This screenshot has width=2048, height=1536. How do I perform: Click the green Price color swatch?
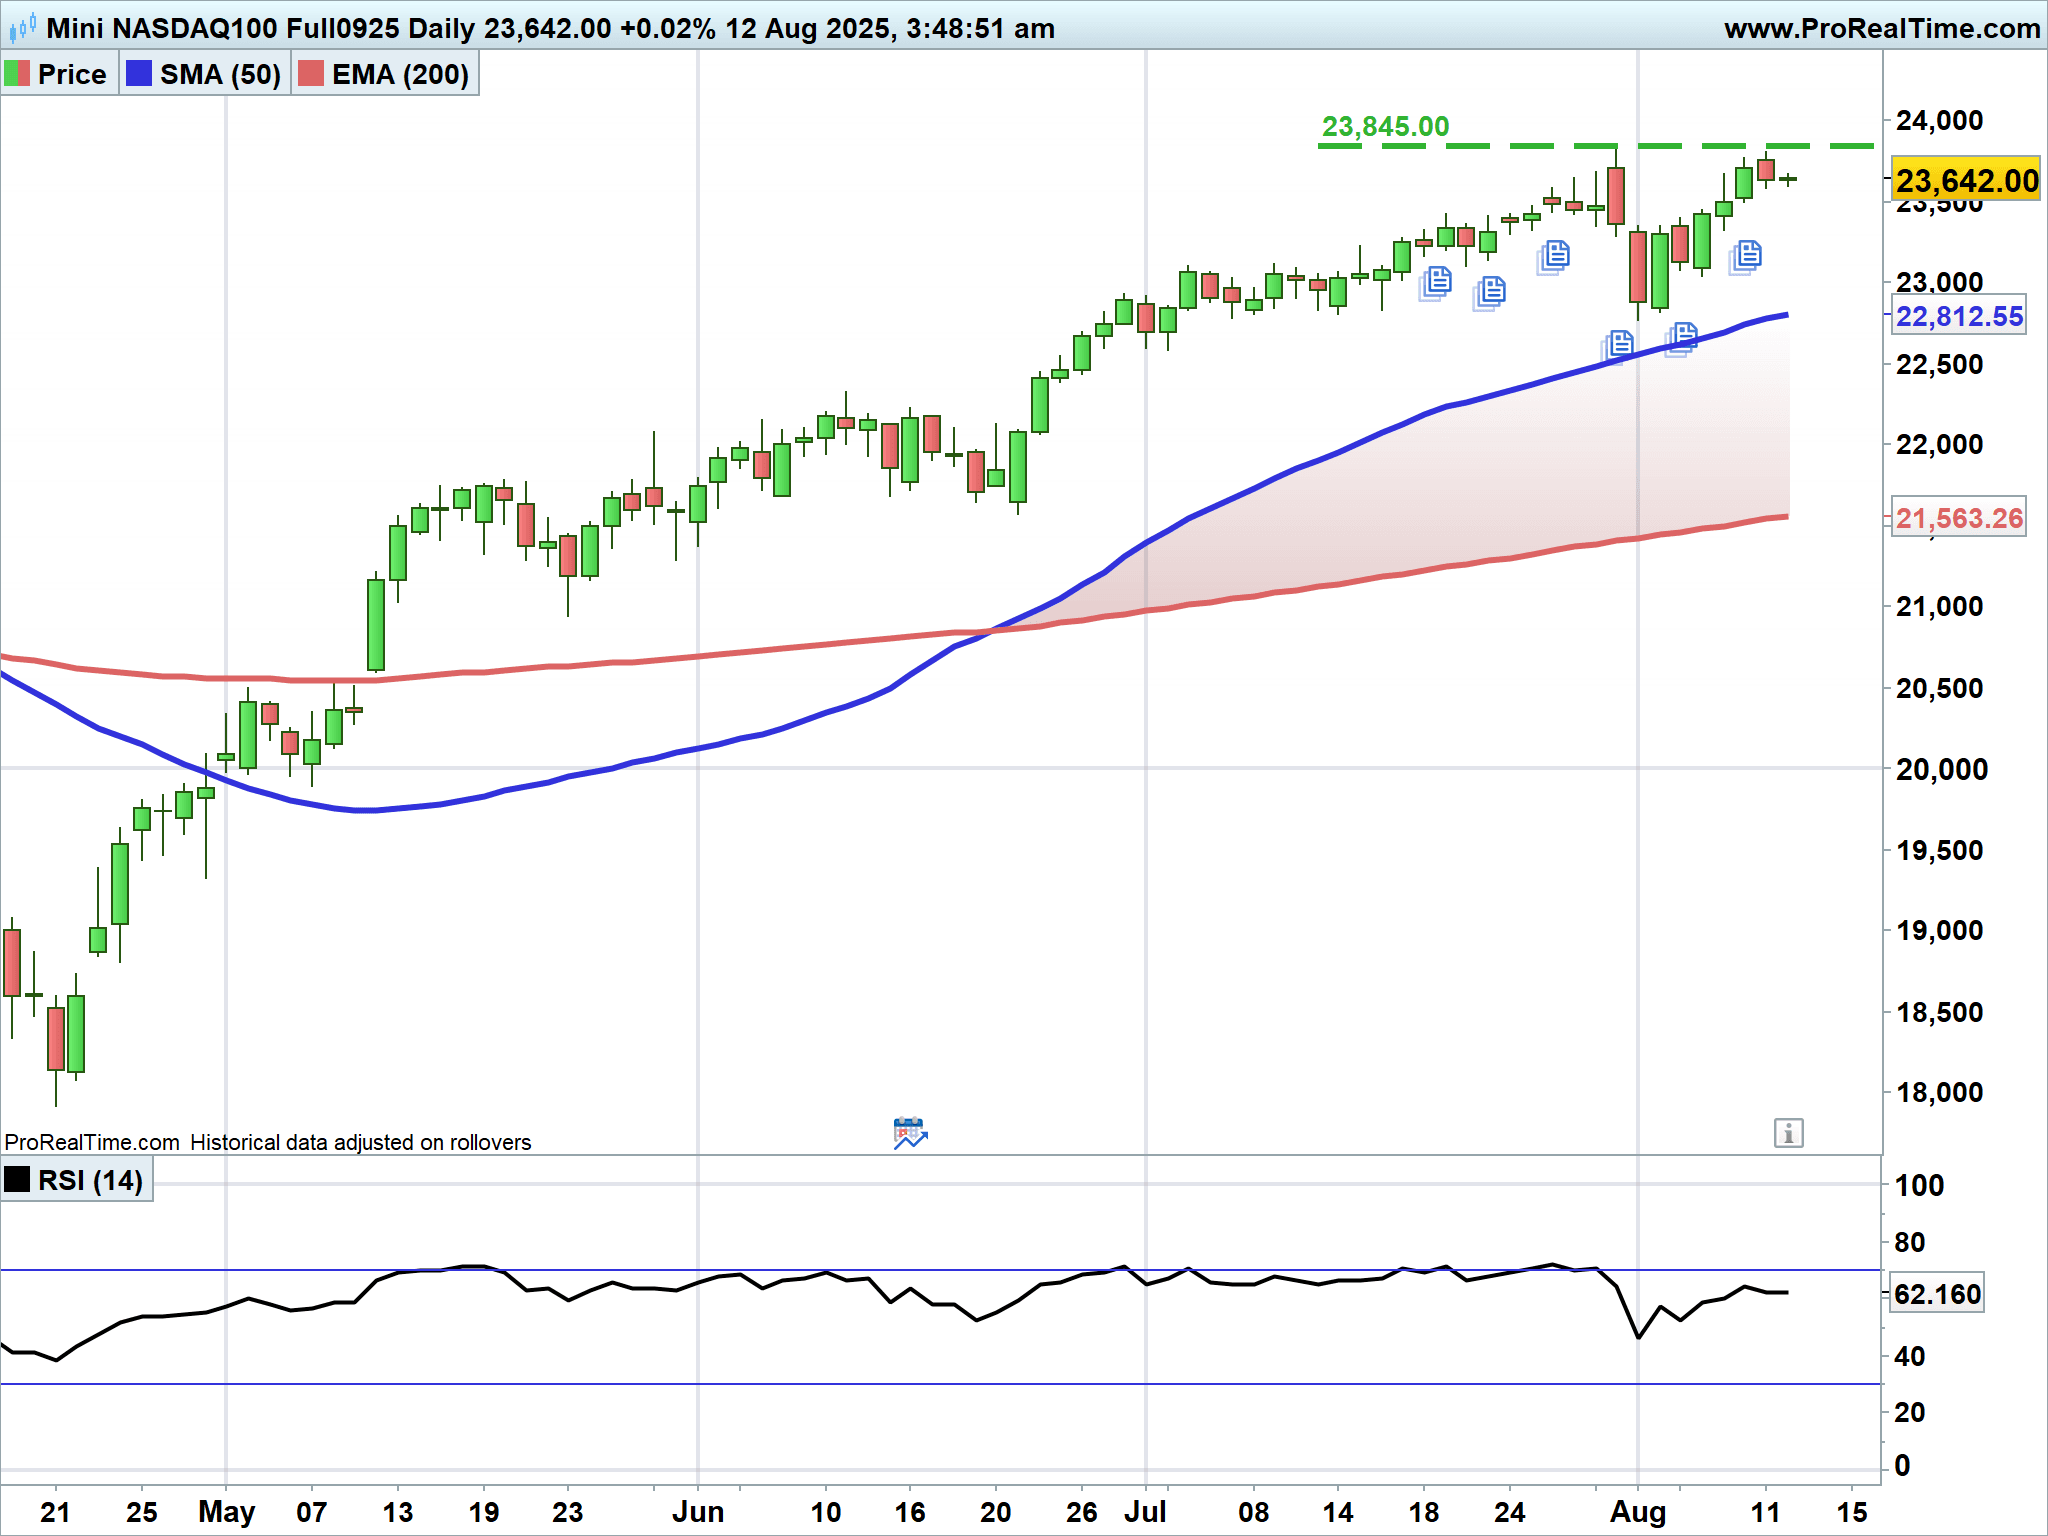pyautogui.click(x=17, y=74)
